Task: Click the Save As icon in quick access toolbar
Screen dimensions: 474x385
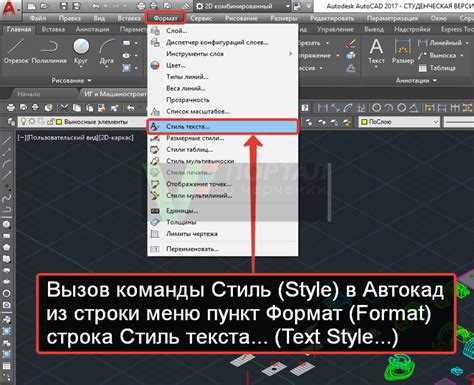Action: coord(76,6)
